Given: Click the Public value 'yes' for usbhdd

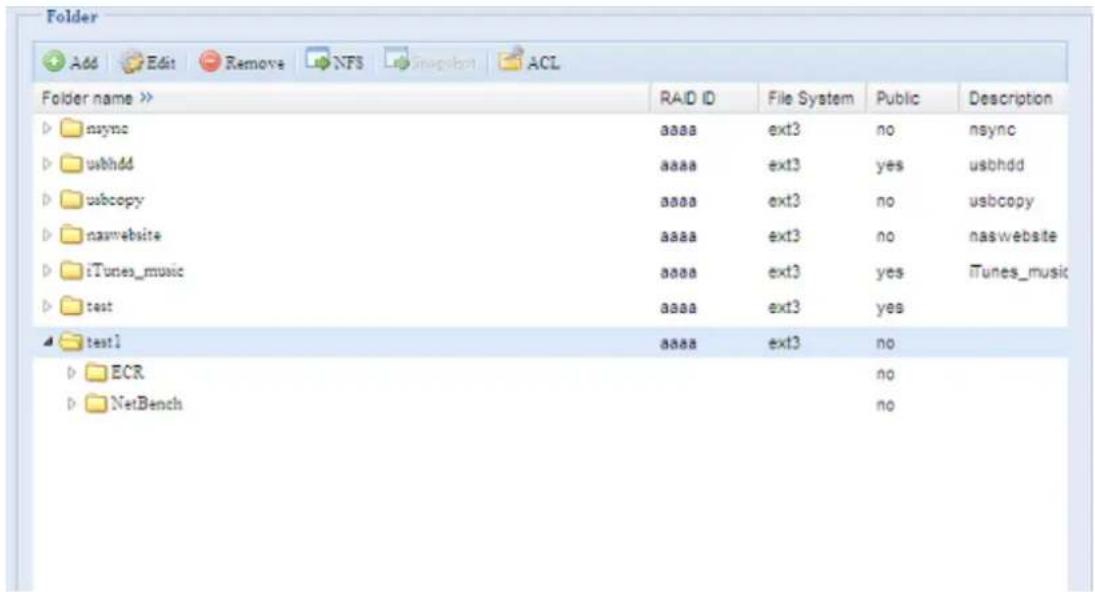Looking at the screenshot, I should 890,165.
